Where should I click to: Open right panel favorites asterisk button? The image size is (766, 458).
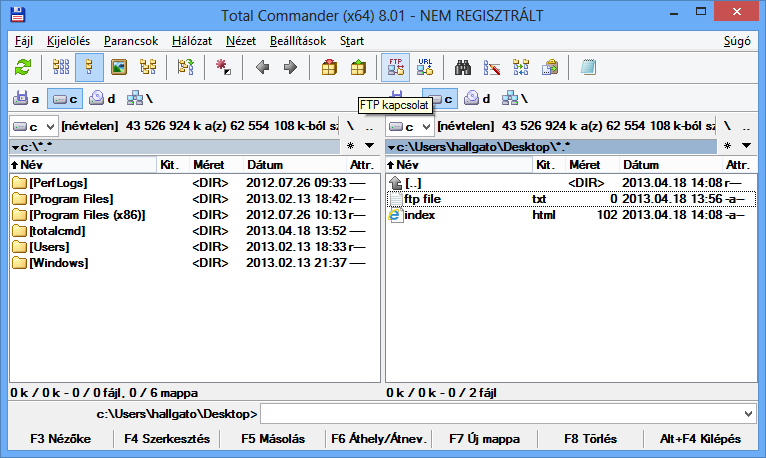pos(727,146)
